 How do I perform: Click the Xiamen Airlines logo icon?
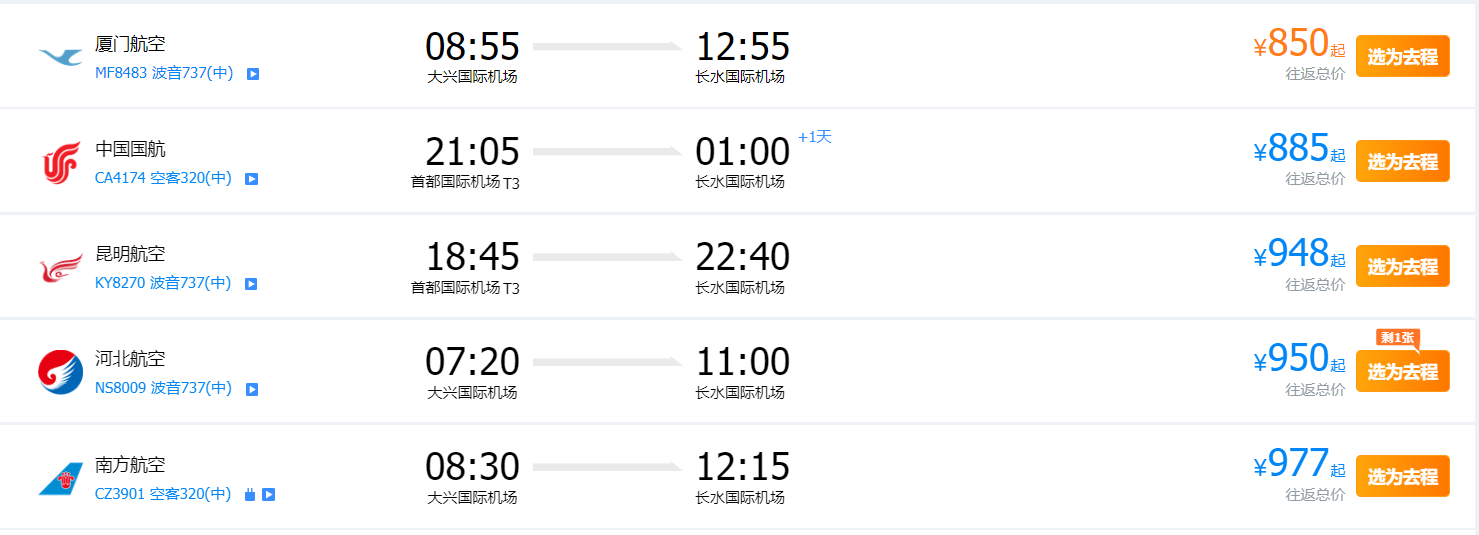pyautogui.click(x=60, y=55)
